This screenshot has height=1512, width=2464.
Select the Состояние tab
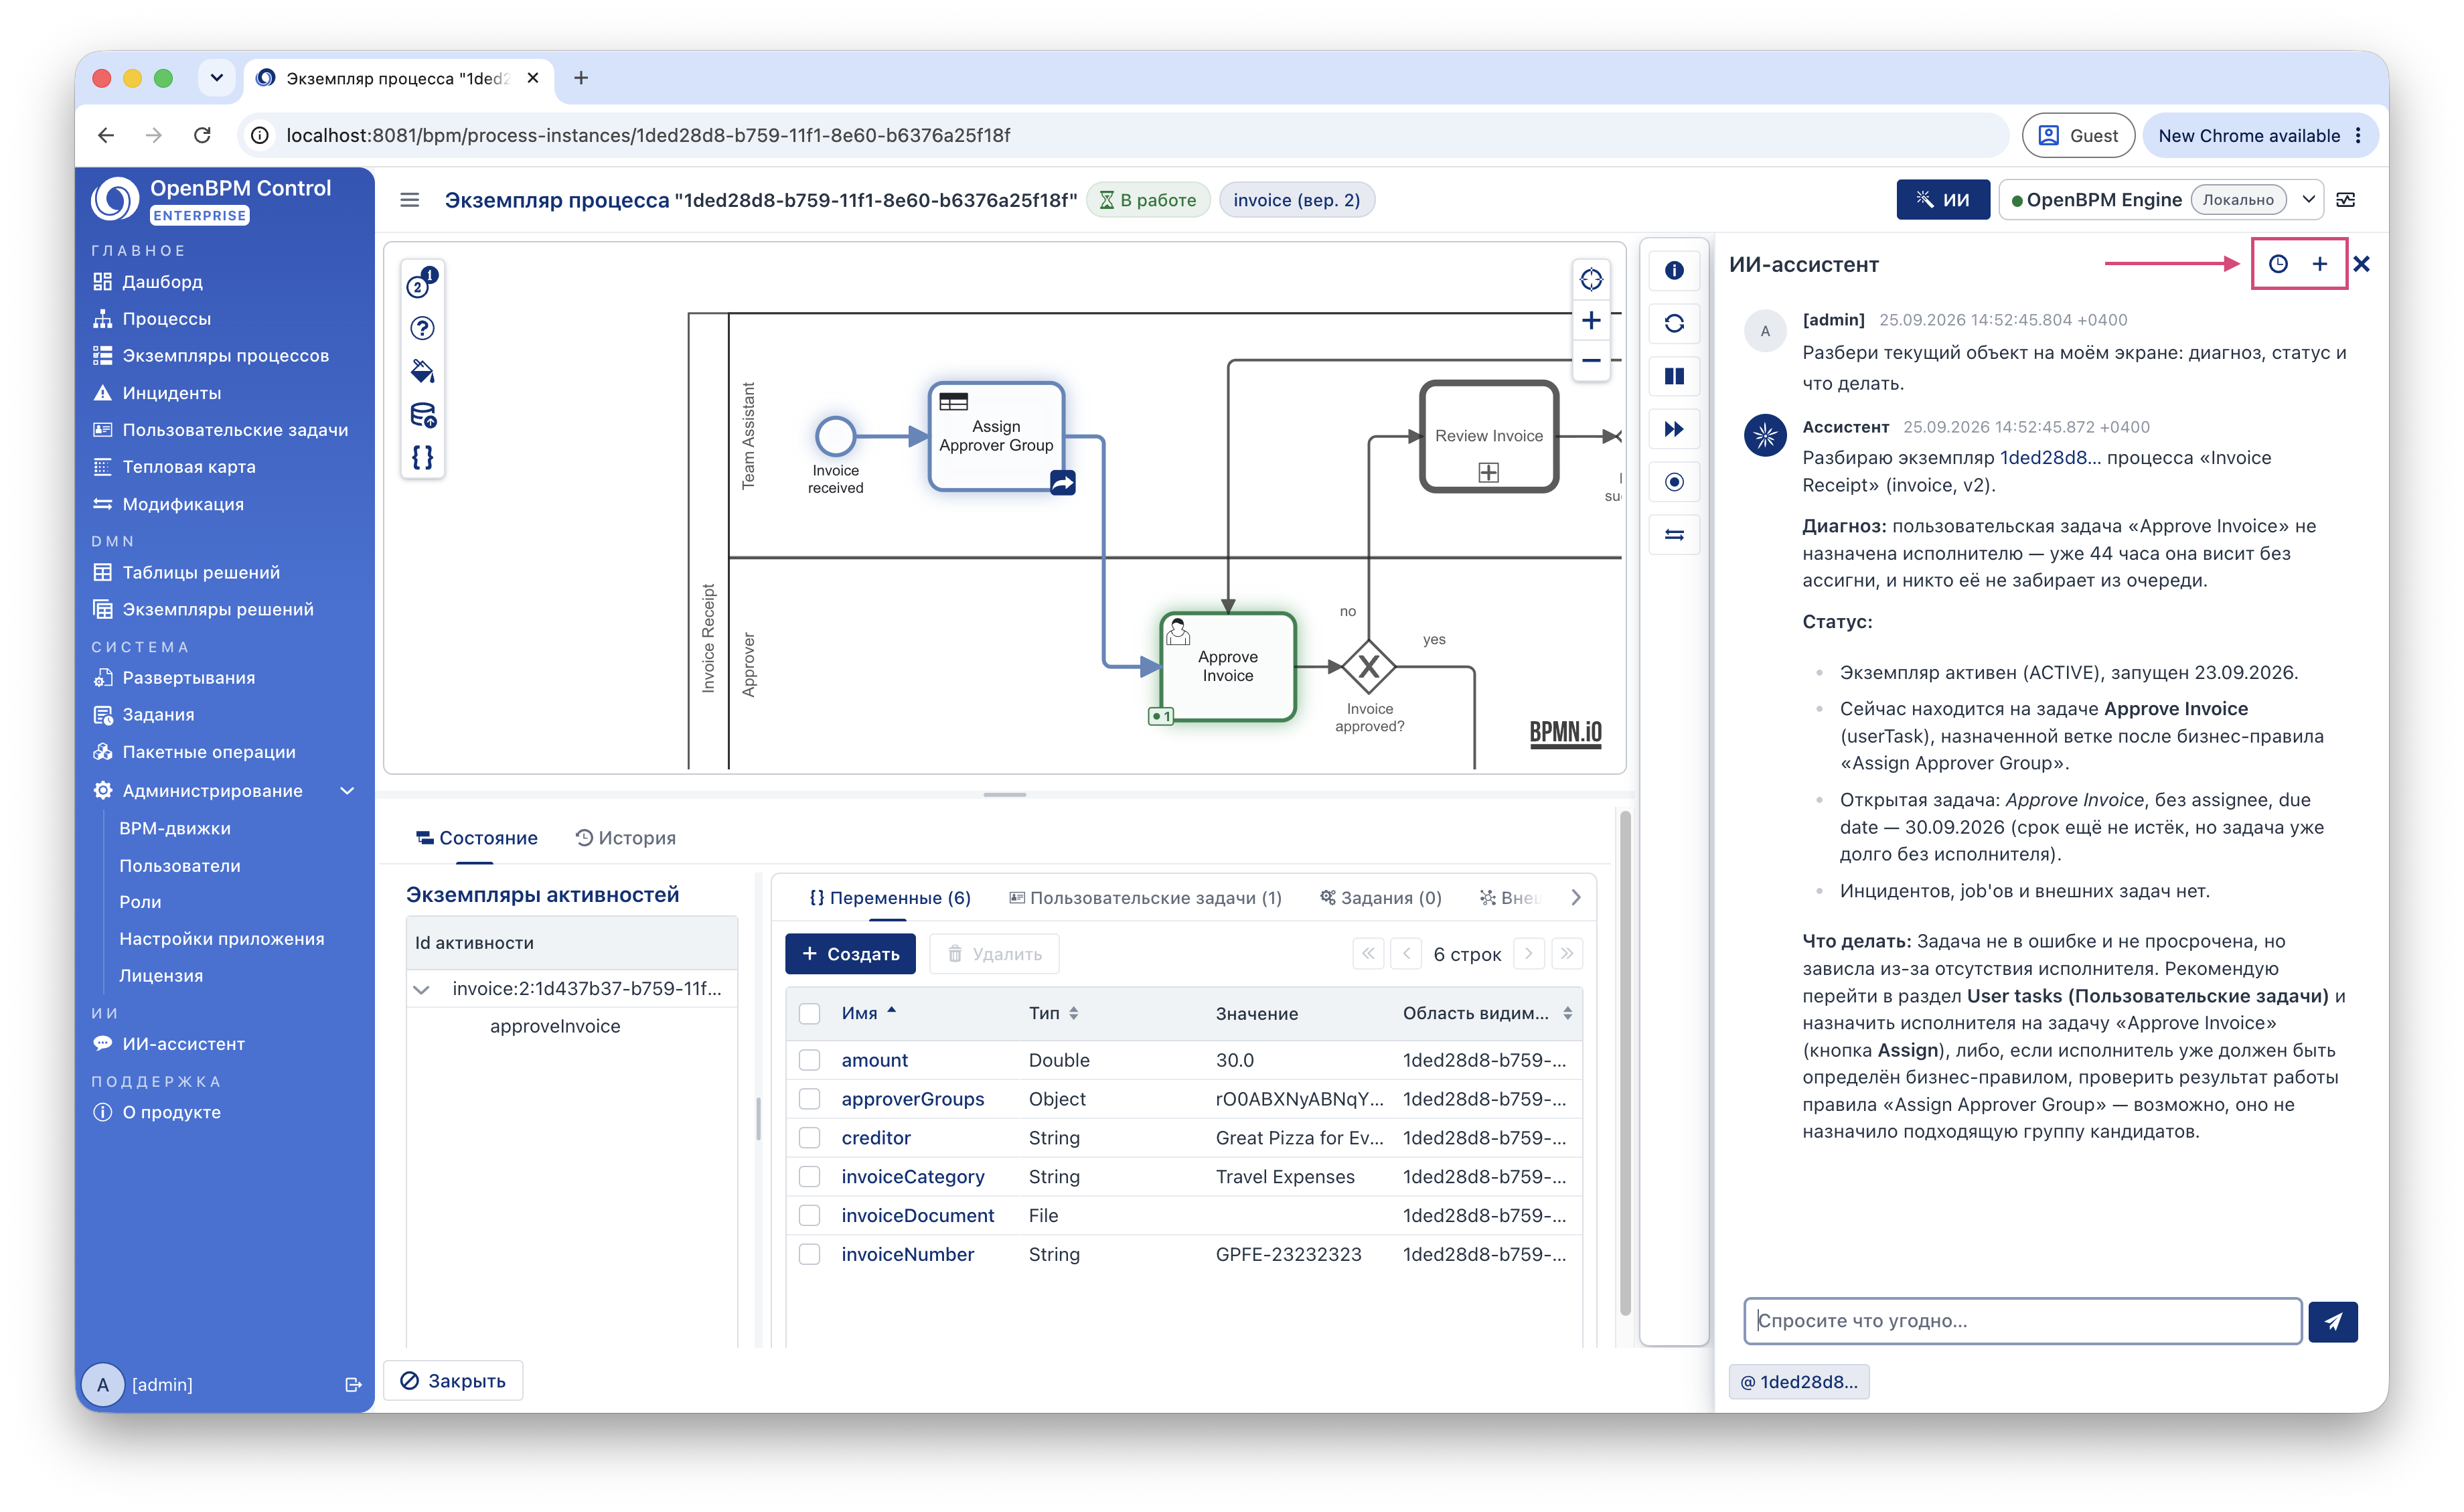pyautogui.click(x=477, y=838)
